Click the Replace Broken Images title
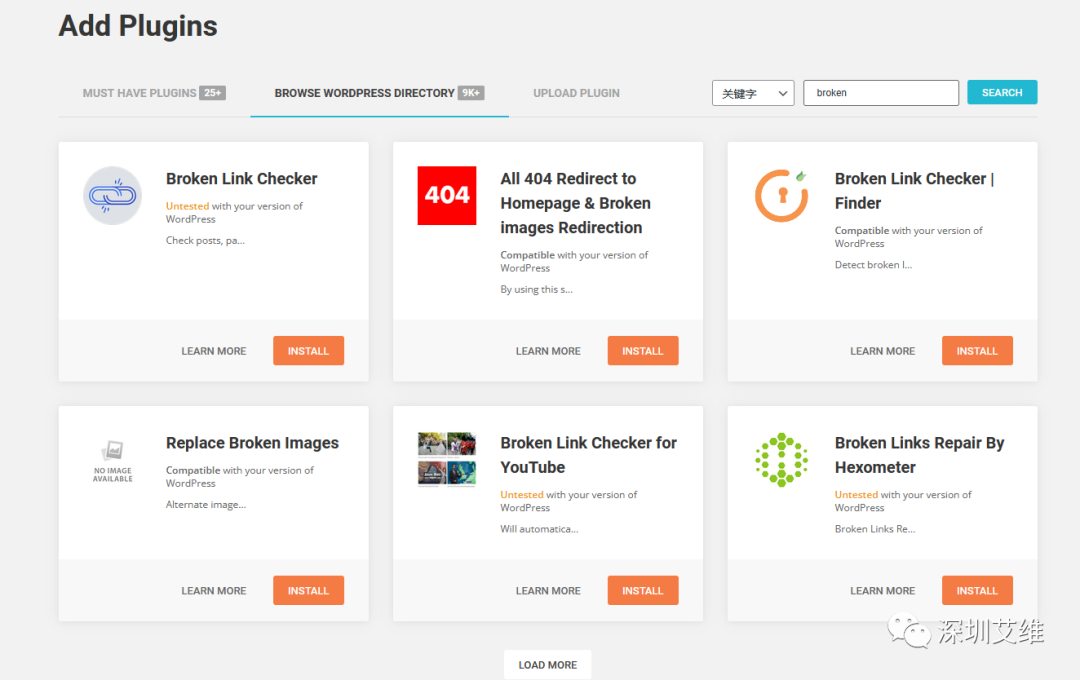 point(252,443)
